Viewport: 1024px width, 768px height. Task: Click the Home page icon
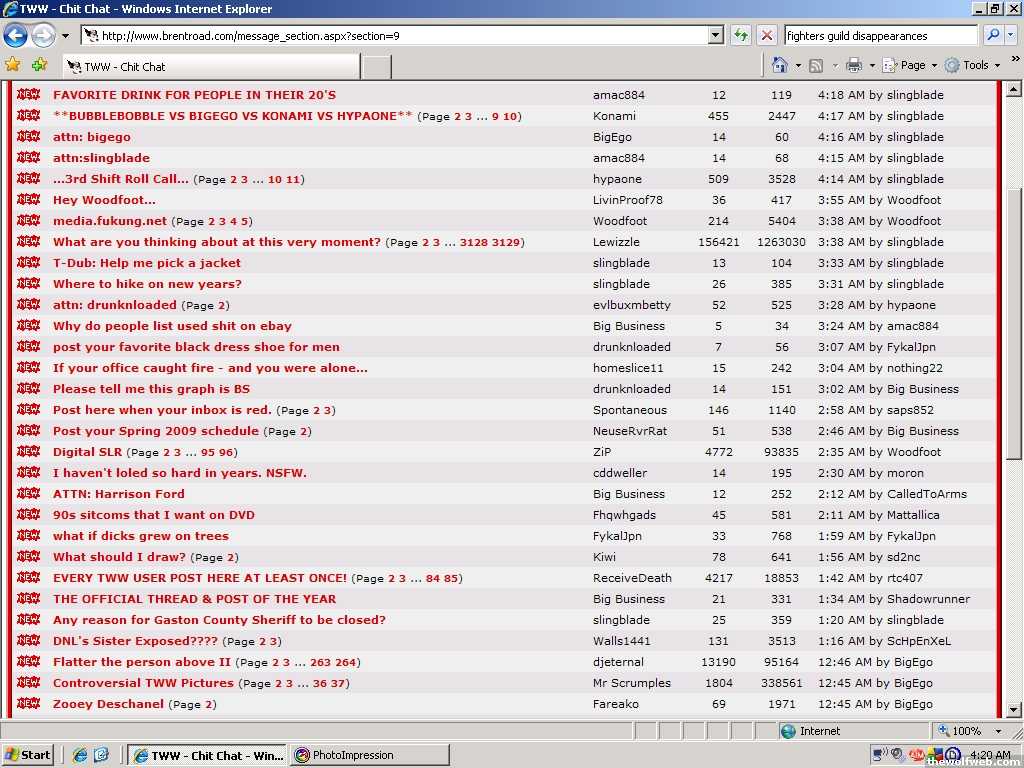pyautogui.click(x=780, y=65)
